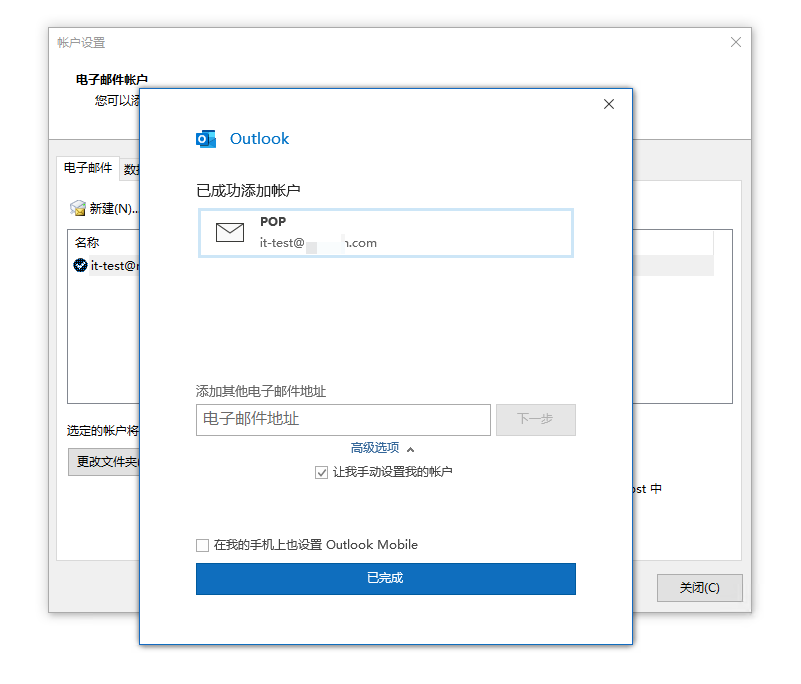Click the envelope icon of POP account
The image size is (801, 684).
tap(230, 232)
